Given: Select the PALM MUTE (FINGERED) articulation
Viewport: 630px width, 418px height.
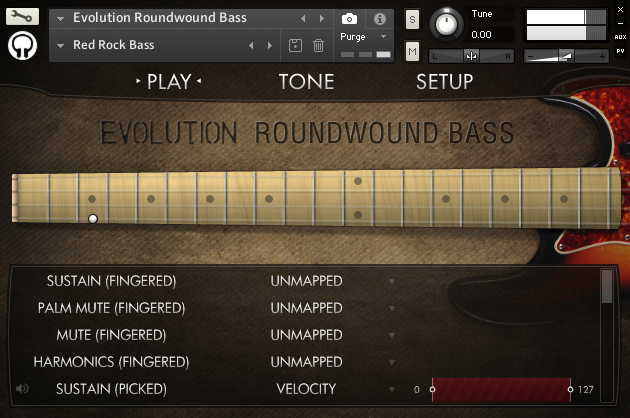Looking at the screenshot, I should click(x=111, y=308).
